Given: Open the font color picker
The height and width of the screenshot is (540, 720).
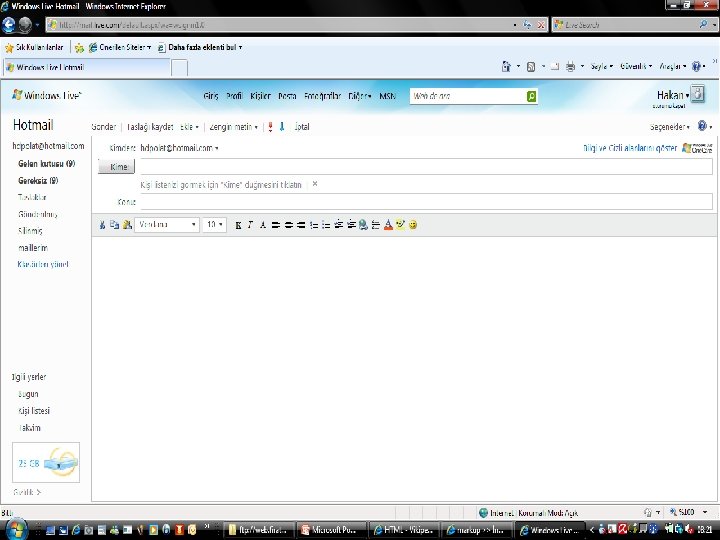Looking at the screenshot, I should pyautogui.click(x=388, y=225).
